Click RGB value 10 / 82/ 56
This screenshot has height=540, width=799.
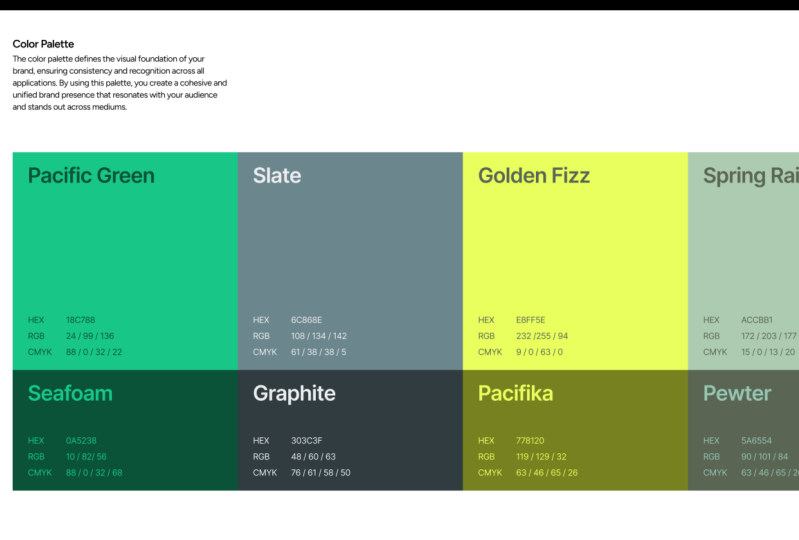86,456
